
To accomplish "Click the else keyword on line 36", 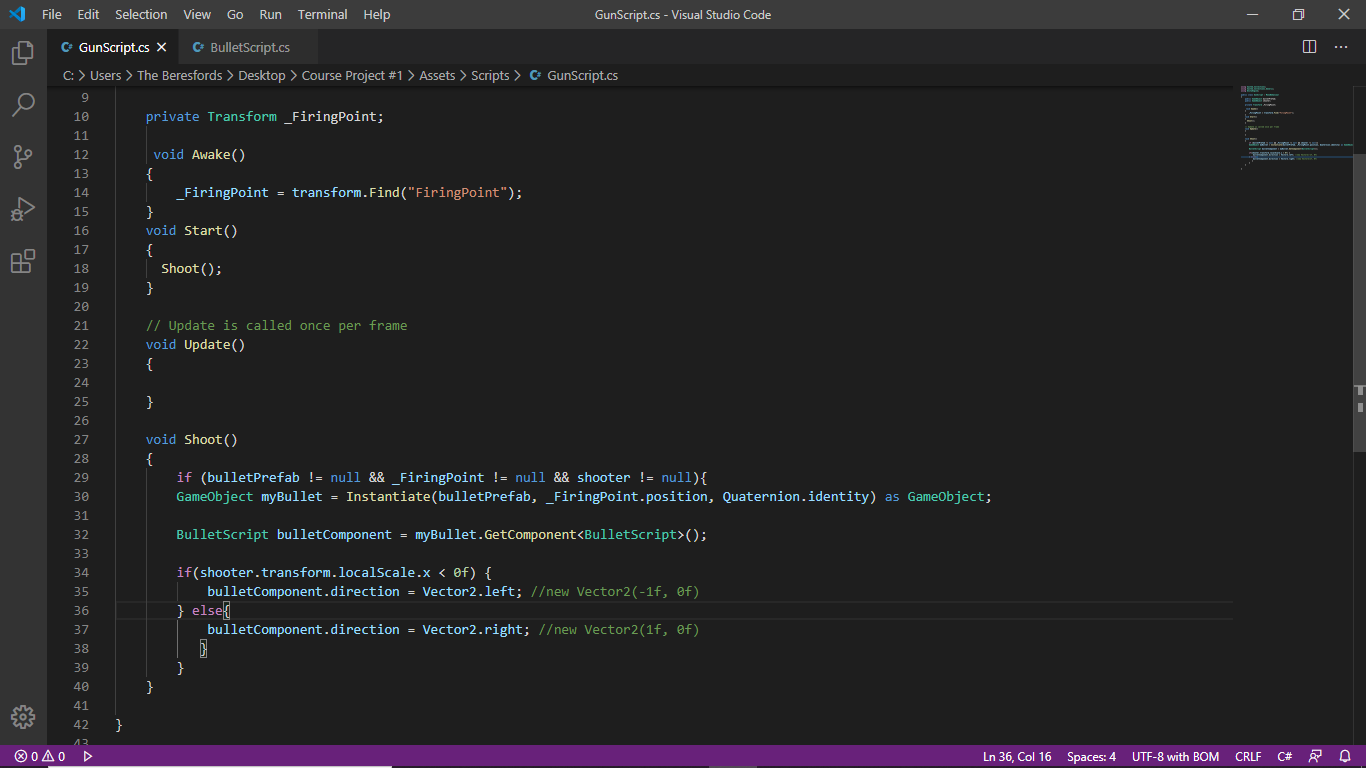I will click(207, 610).
